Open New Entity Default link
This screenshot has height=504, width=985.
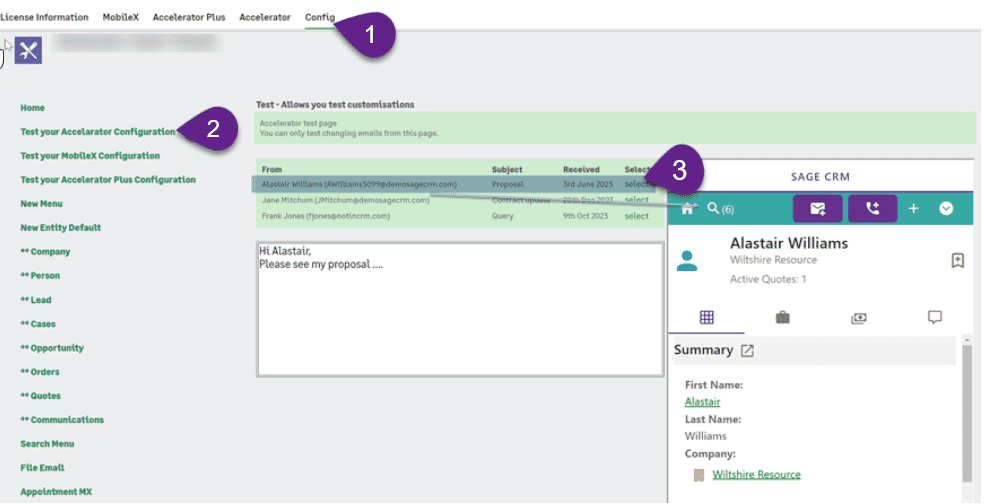pyautogui.click(x=61, y=227)
